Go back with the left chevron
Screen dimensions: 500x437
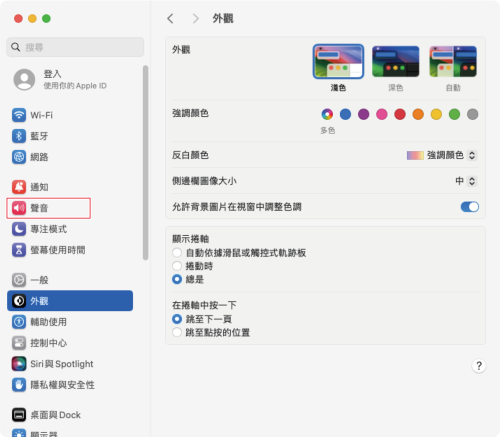point(170,18)
